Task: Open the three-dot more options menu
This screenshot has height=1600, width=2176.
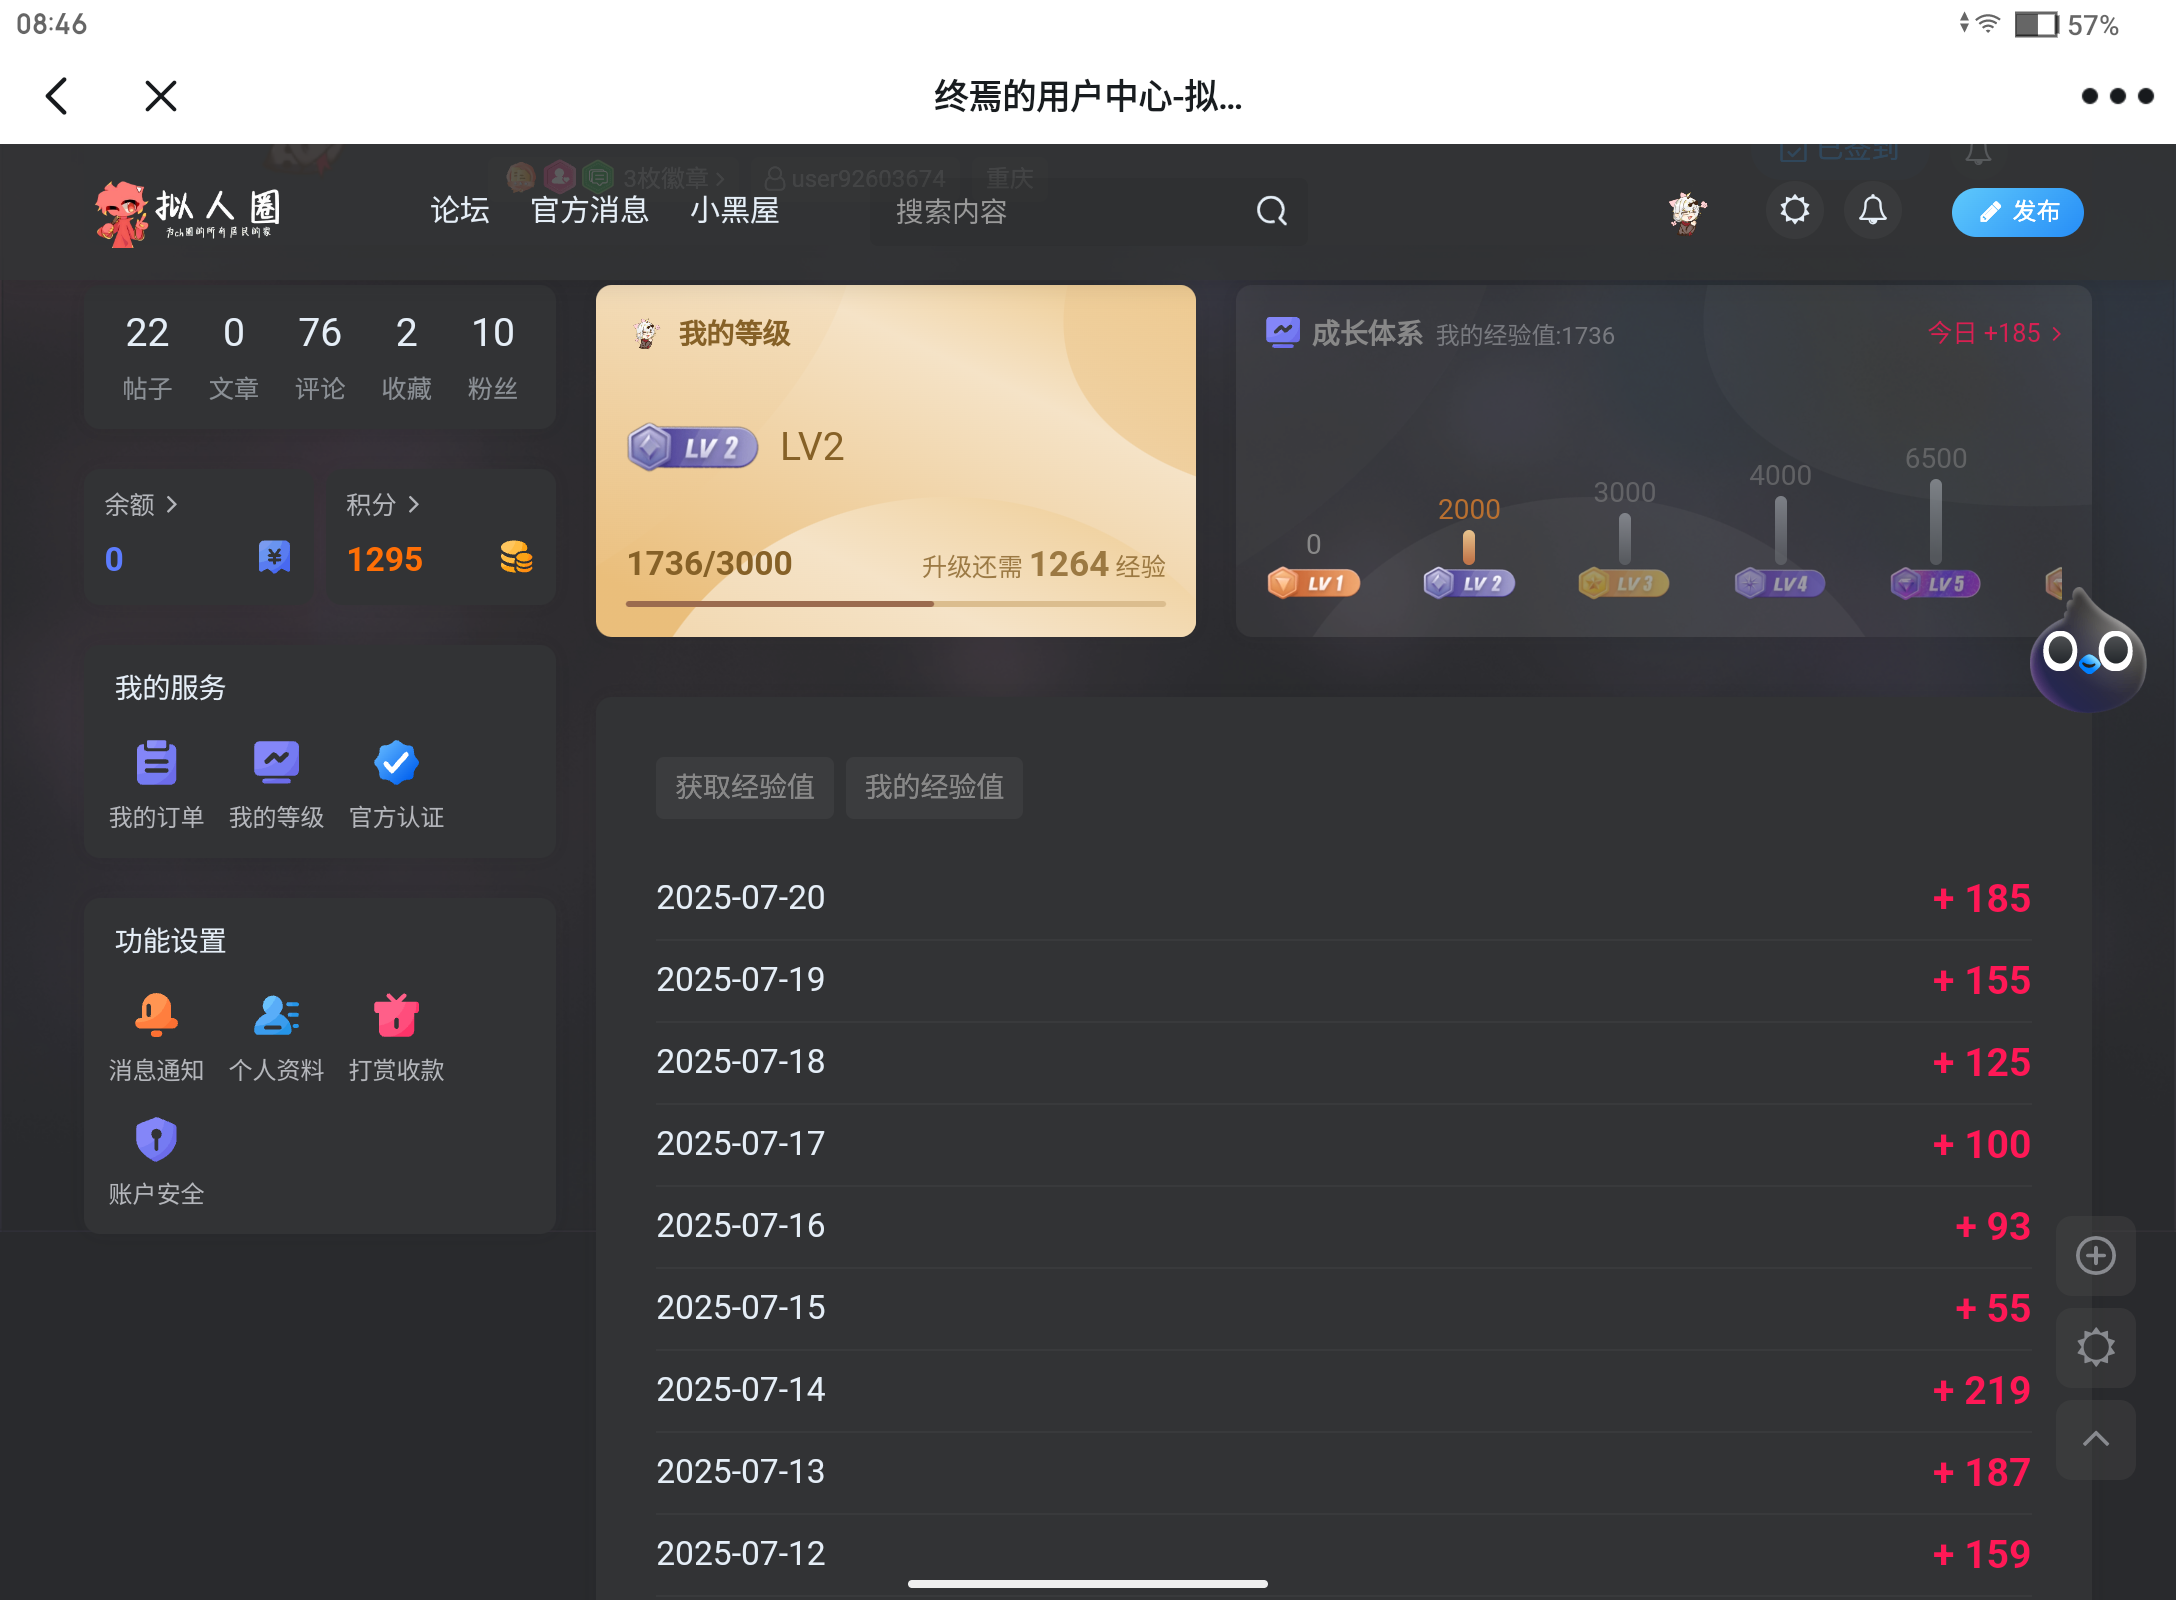Action: point(2117,96)
